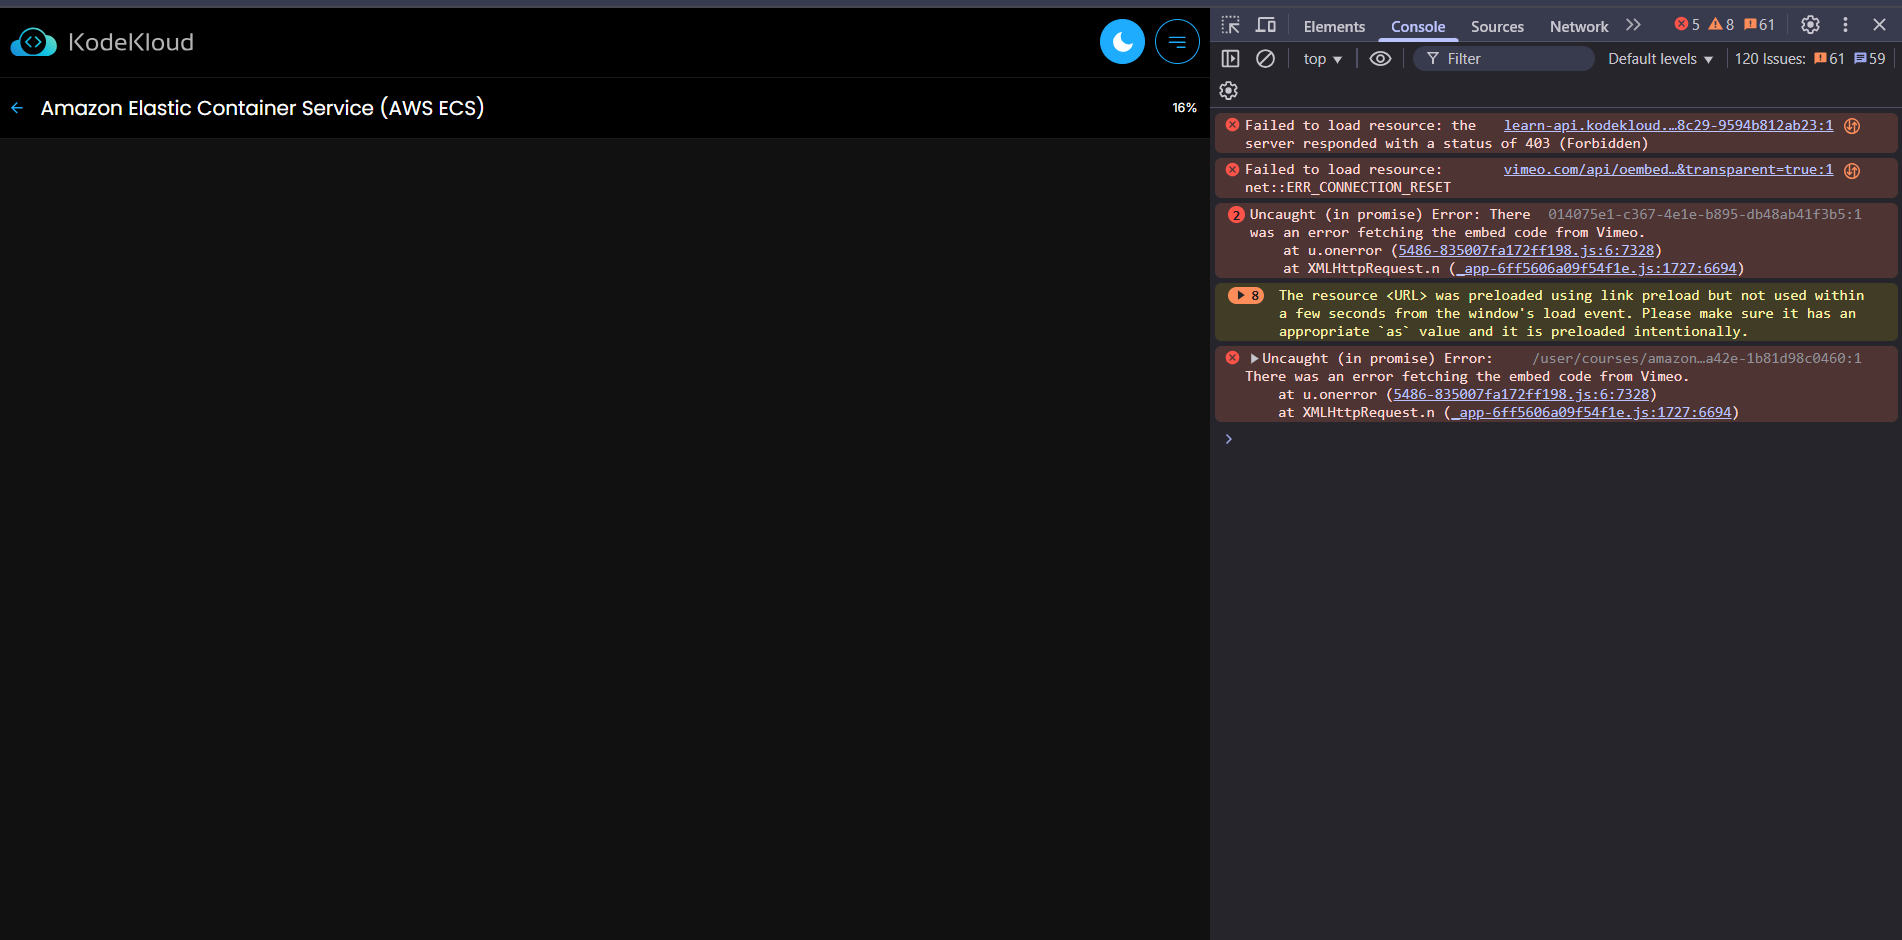The width and height of the screenshot is (1902, 940).
Task: Show more DevTools tabs chevron
Action: tap(1633, 25)
